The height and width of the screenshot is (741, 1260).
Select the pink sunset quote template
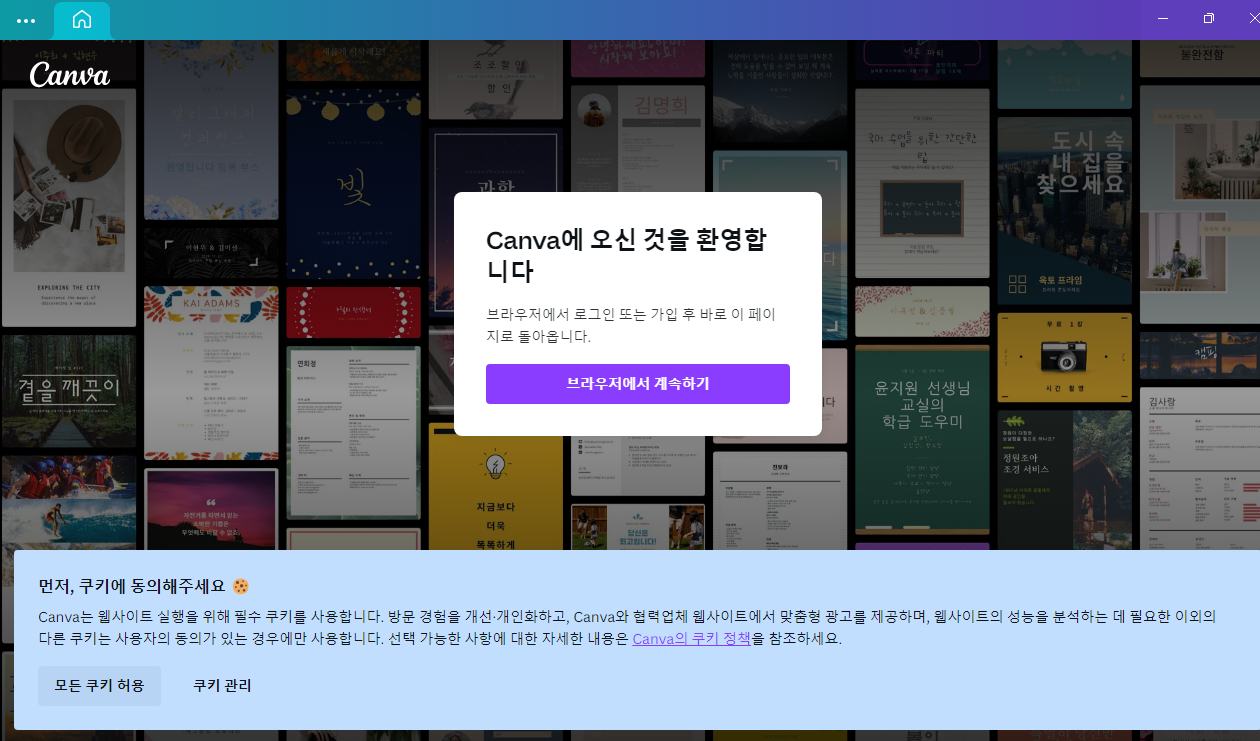(x=211, y=509)
